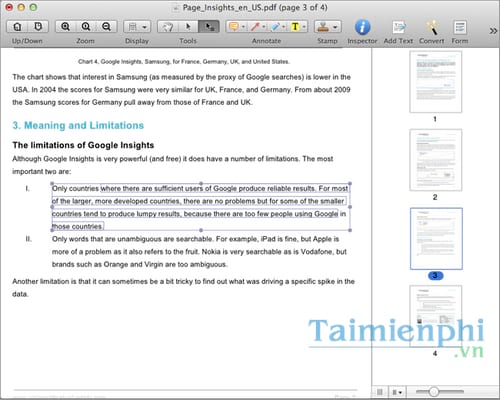The width and height of the screenshot is (500, 400).
Task: Click heading '3. Meaning and Limitations'
Action: tap(78, 125)
